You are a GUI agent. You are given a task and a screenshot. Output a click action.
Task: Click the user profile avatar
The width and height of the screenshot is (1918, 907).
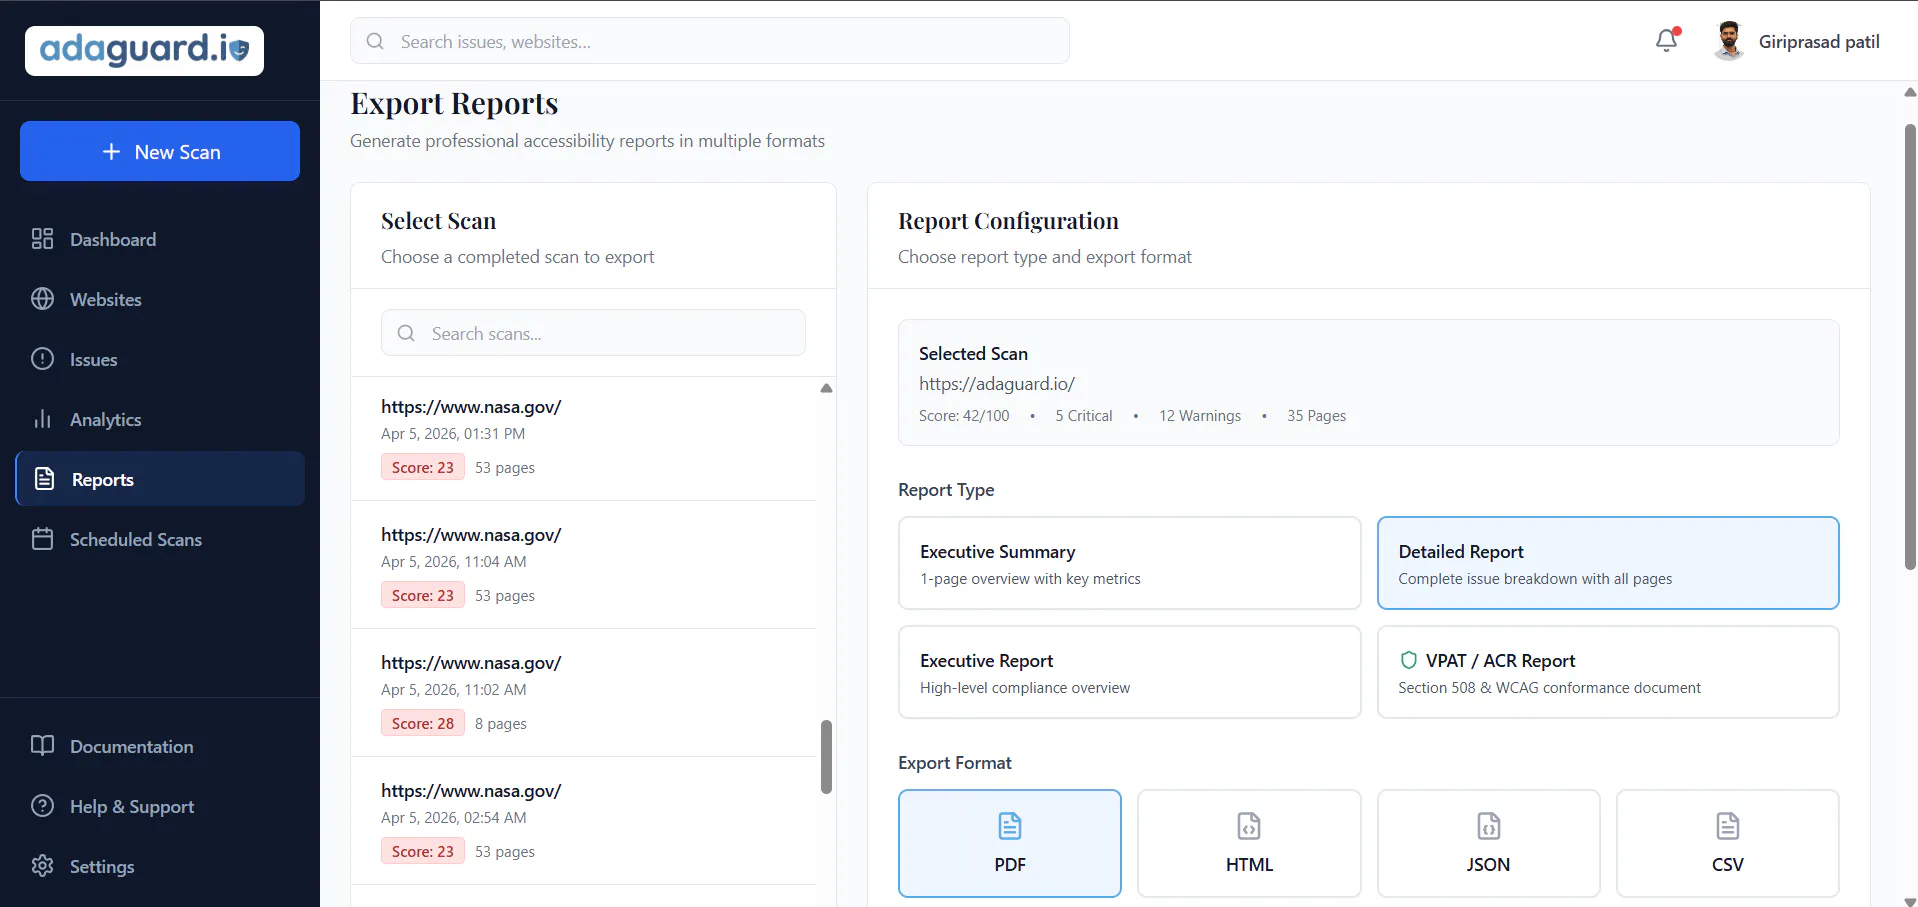(x=1729, y=41)
